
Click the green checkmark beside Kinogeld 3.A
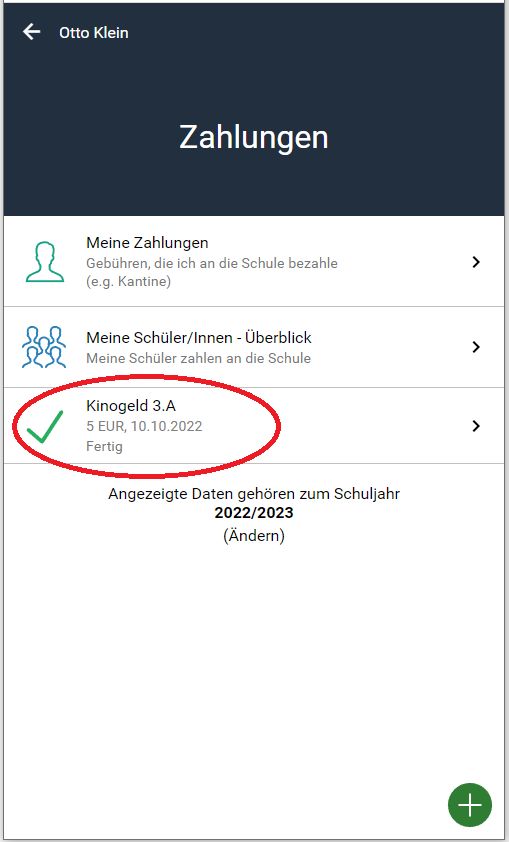pyautogui.click(x=45, y=427)
